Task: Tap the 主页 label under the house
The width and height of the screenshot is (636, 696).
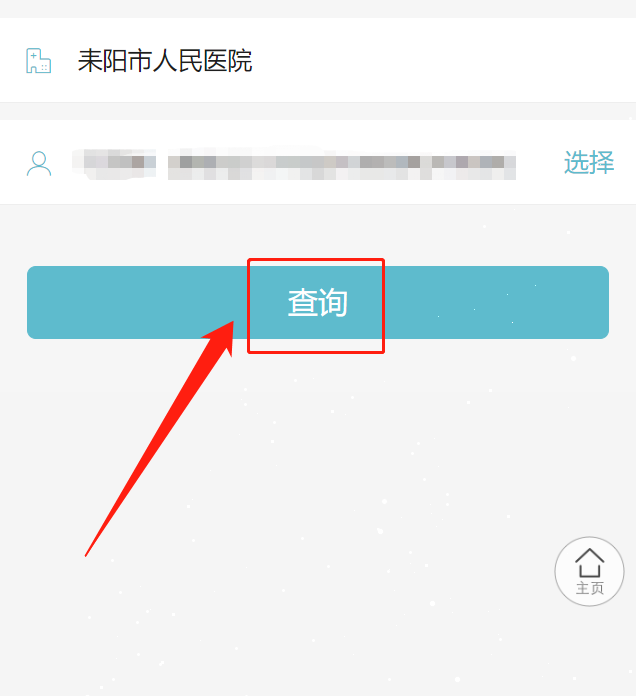Action: (x=589, y=589)
